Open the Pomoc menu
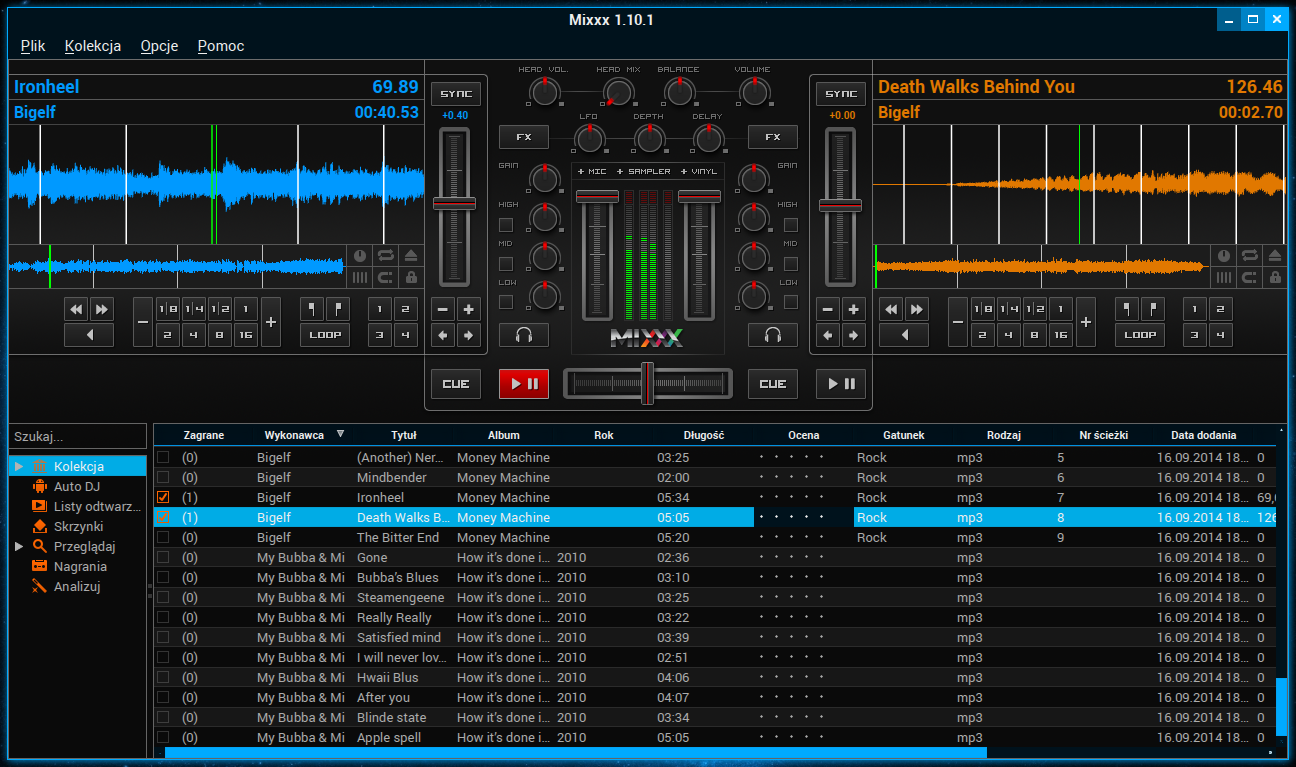This screenshot has width=1296, height=767. (221, 46)
